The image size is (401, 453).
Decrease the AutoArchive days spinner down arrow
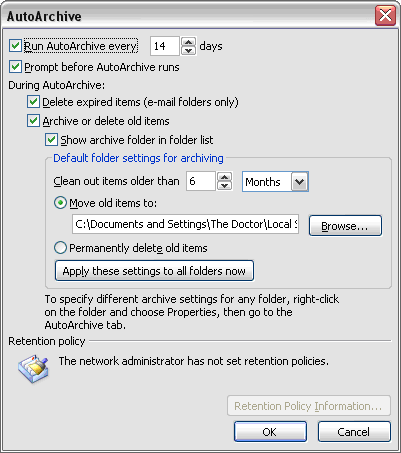click(189, 51)
